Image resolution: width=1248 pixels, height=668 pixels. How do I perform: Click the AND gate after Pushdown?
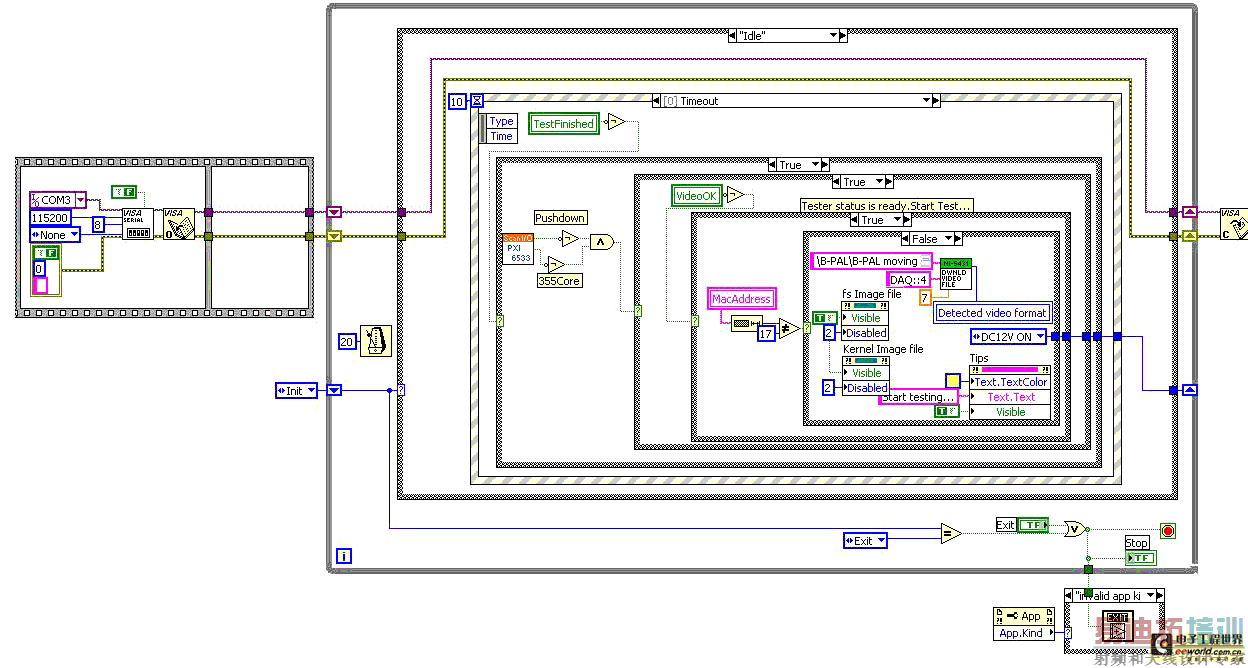(x=600, y=240)
